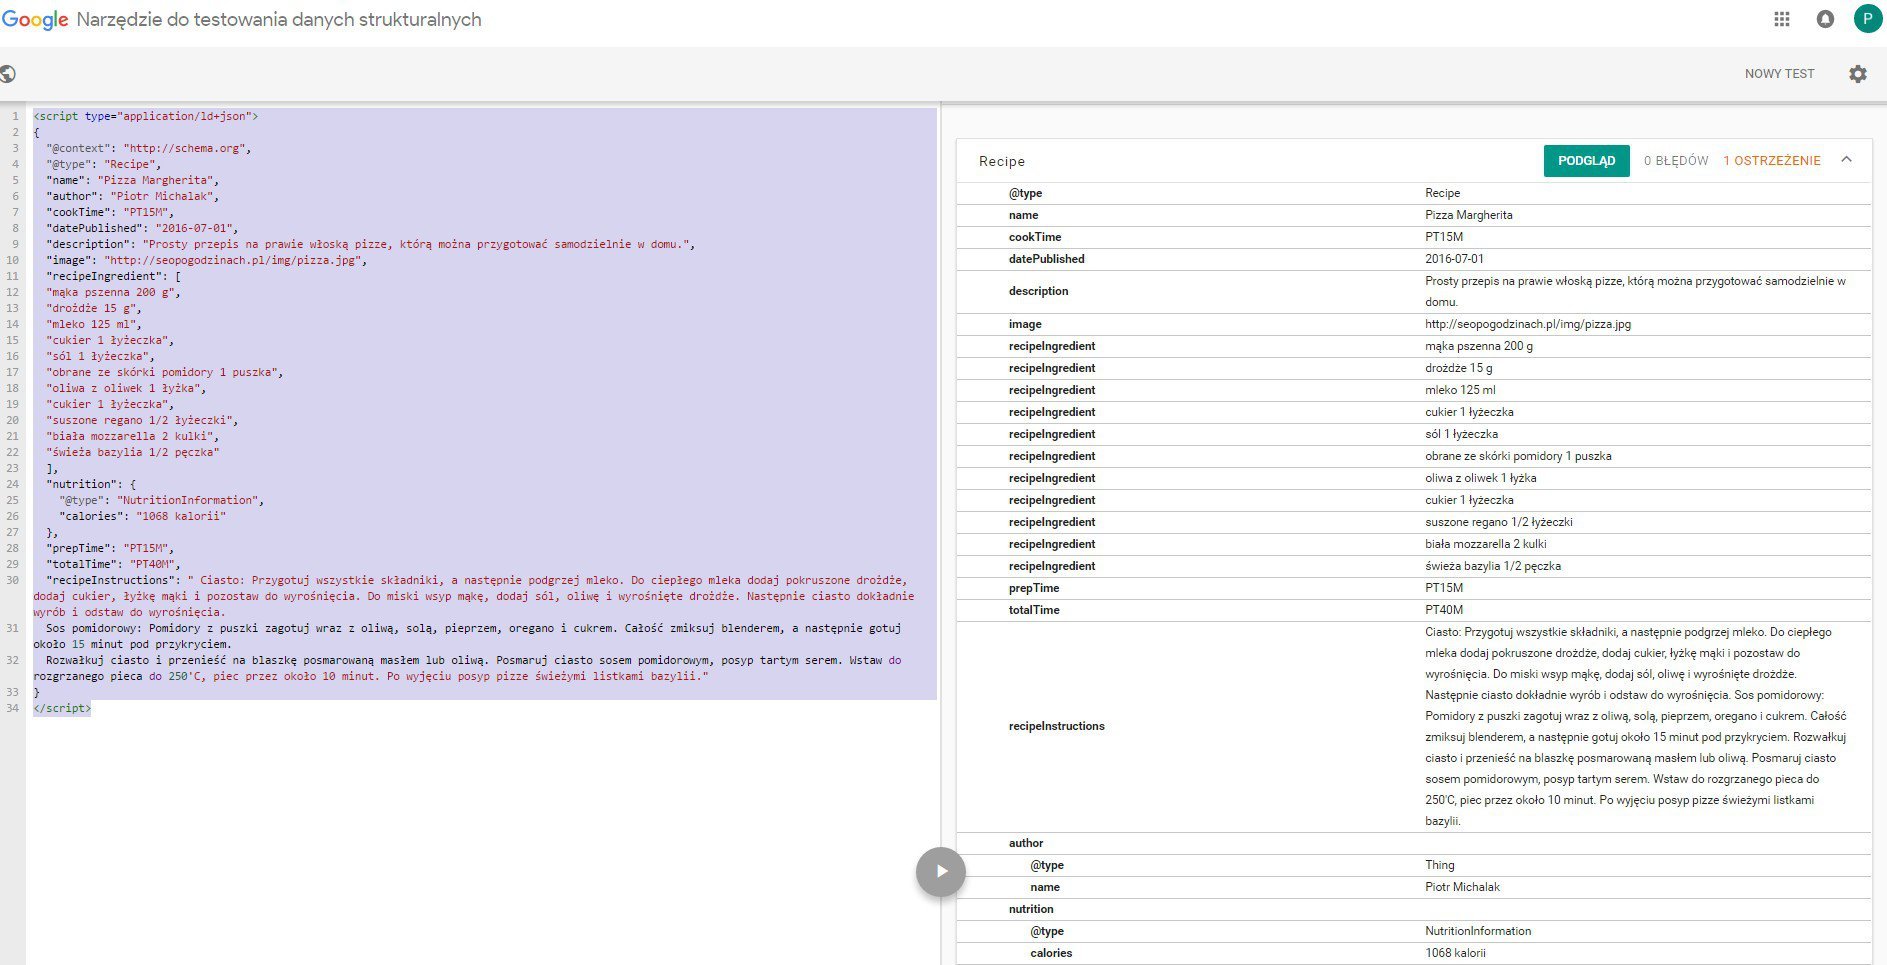The height and width of the screenshot is (965, 1887).
Task: Start a new test with NOWY TEST
Action: click(x=1779, y=74)
